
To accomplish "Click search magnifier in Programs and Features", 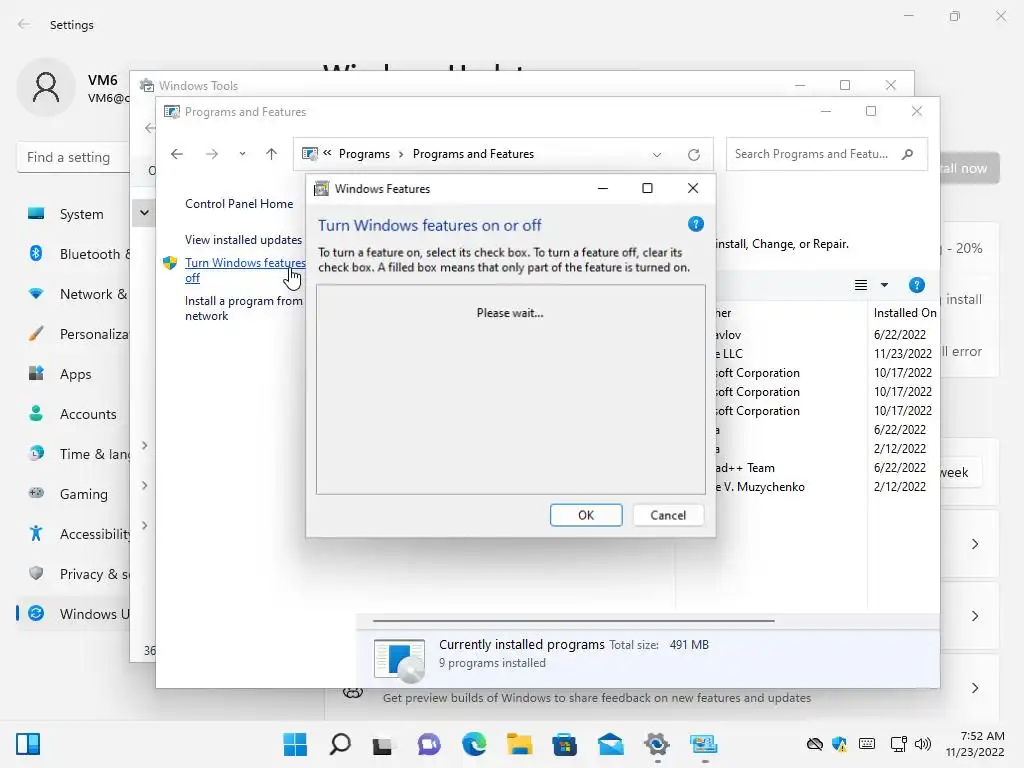I will 907,154.
